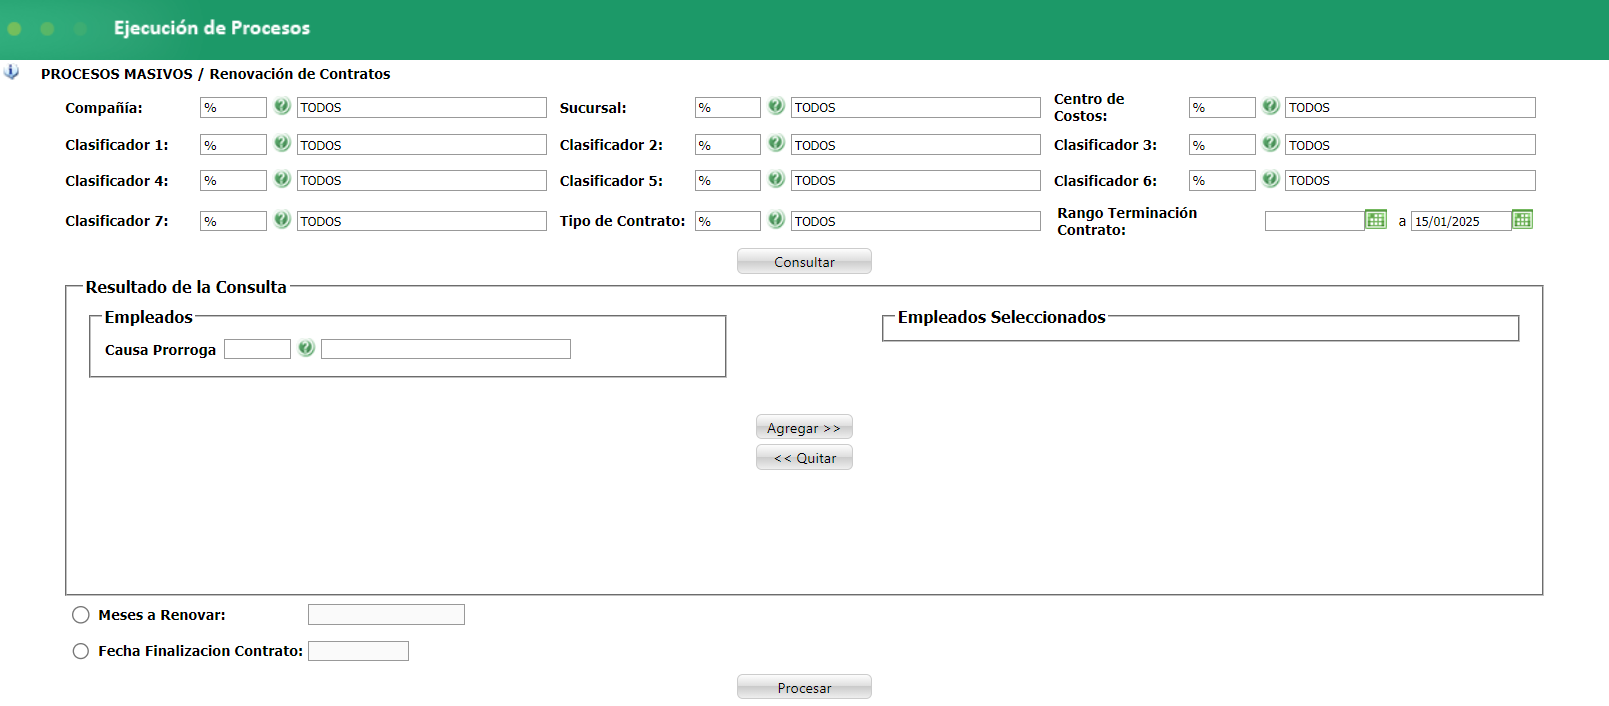The image size is (1609, 706).
Task: Focus the Causa Prorroga code field
Action: pos(257,349)
